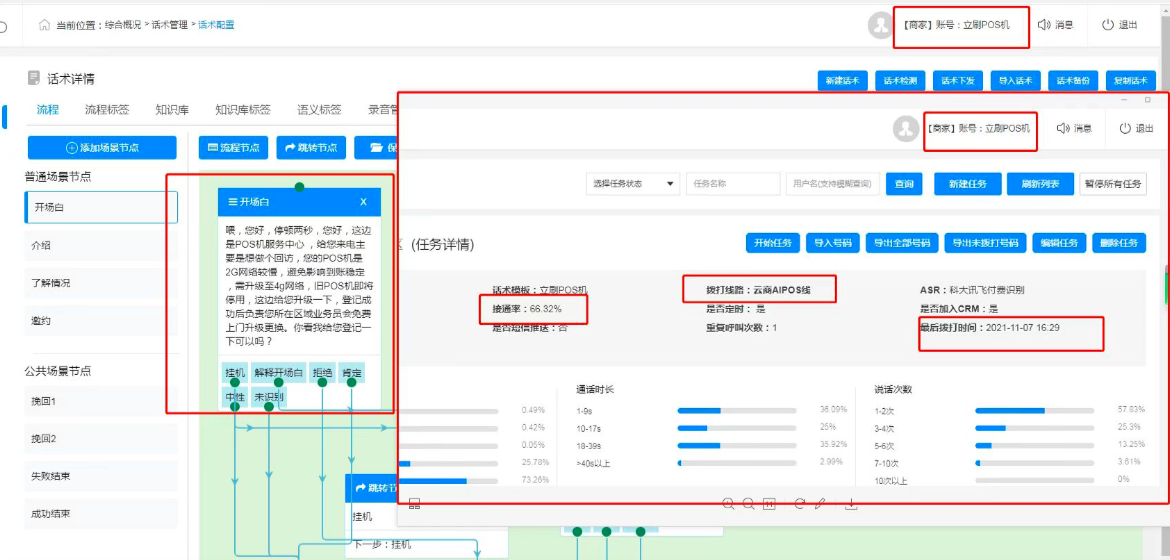Open the 语义标签 tab
The height and width of the screenshot is (560, 1170).
tap(319, 110)
